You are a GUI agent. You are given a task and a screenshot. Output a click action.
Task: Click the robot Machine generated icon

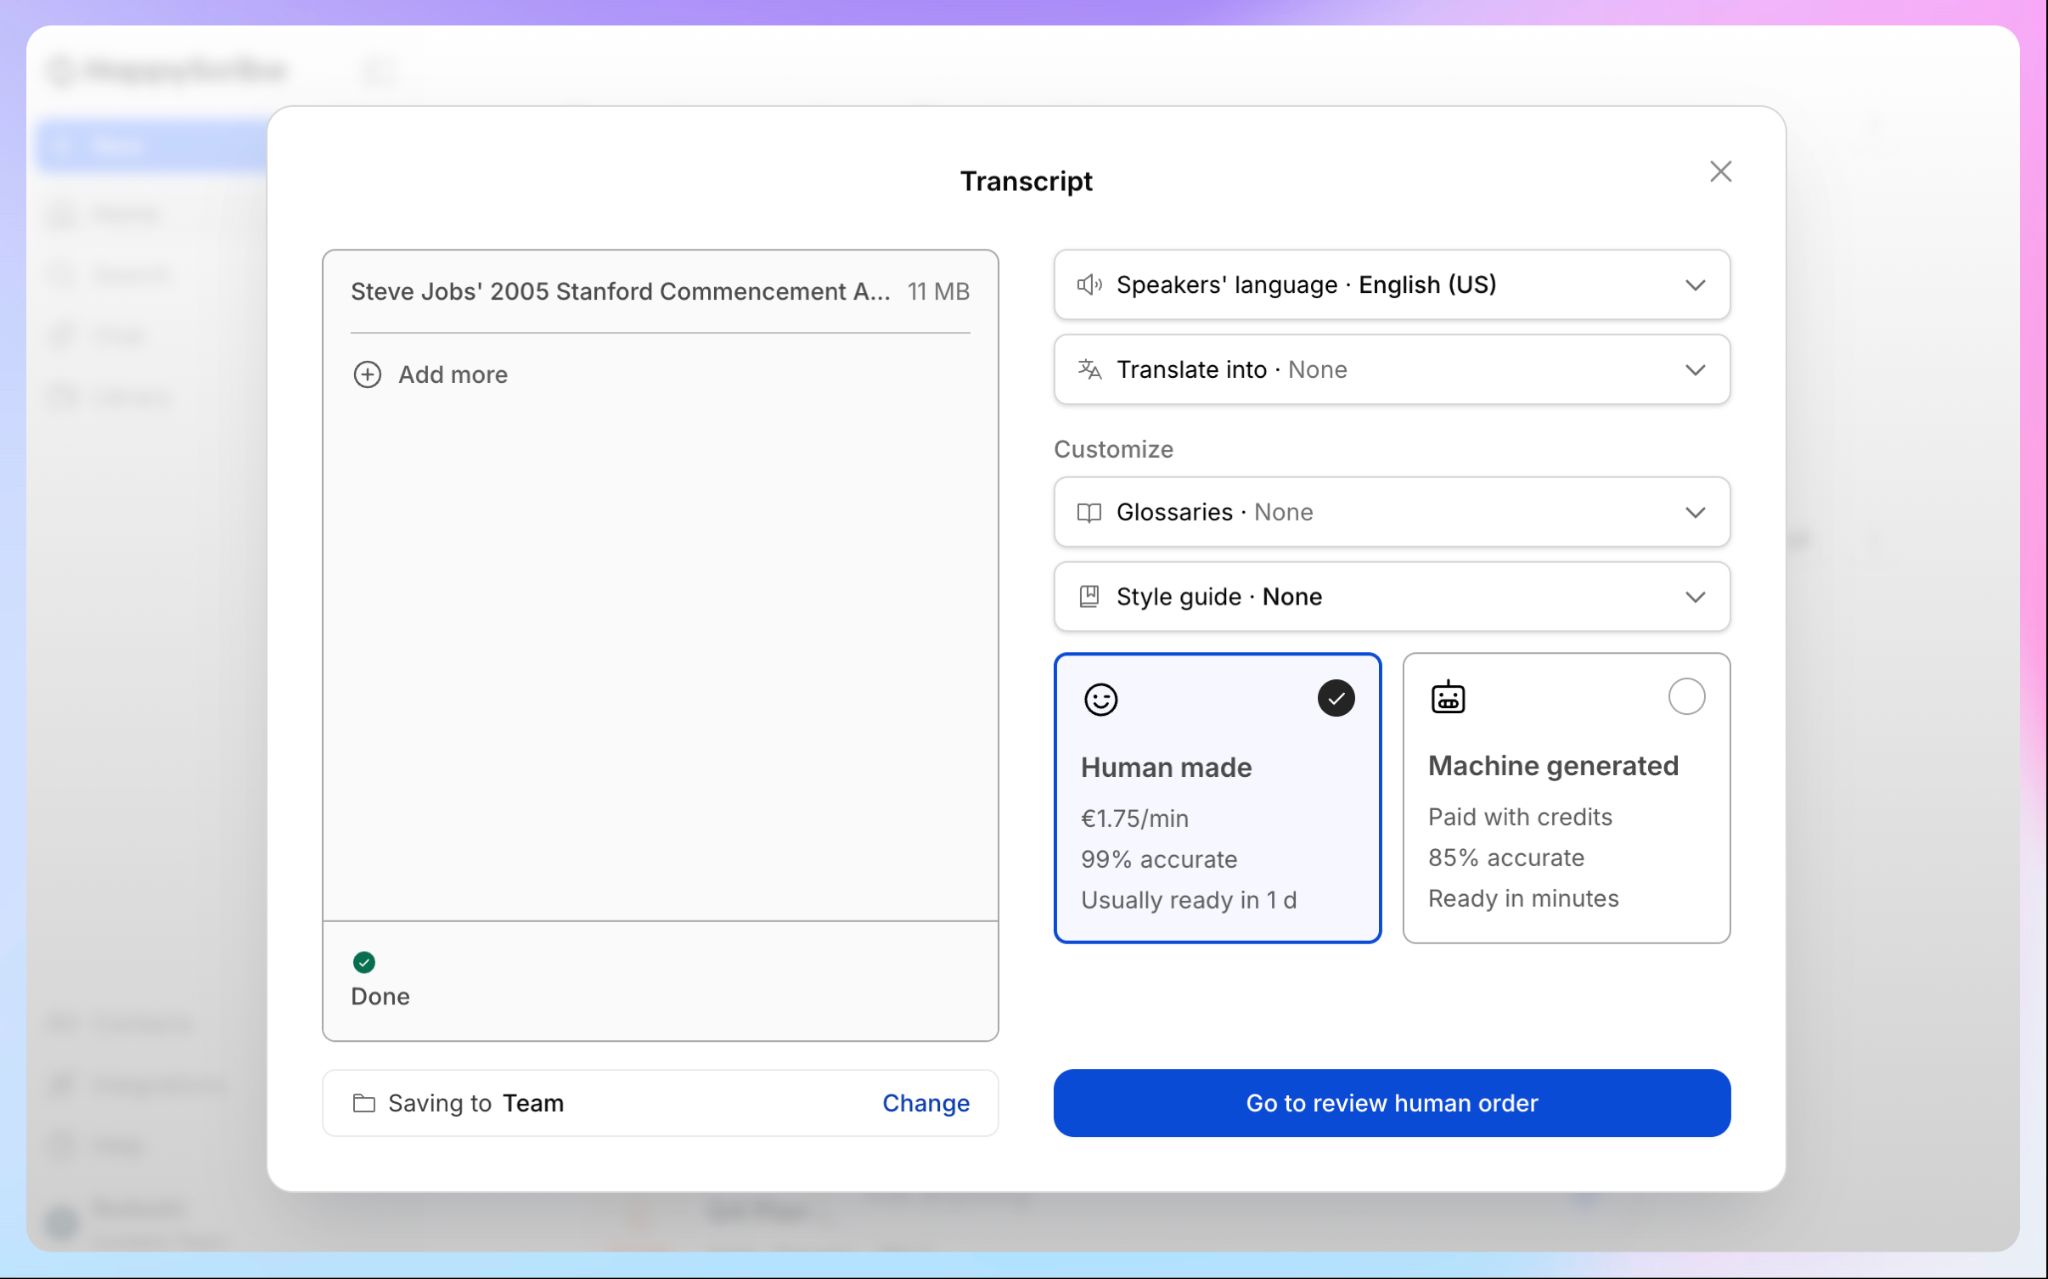[1448, 696]
